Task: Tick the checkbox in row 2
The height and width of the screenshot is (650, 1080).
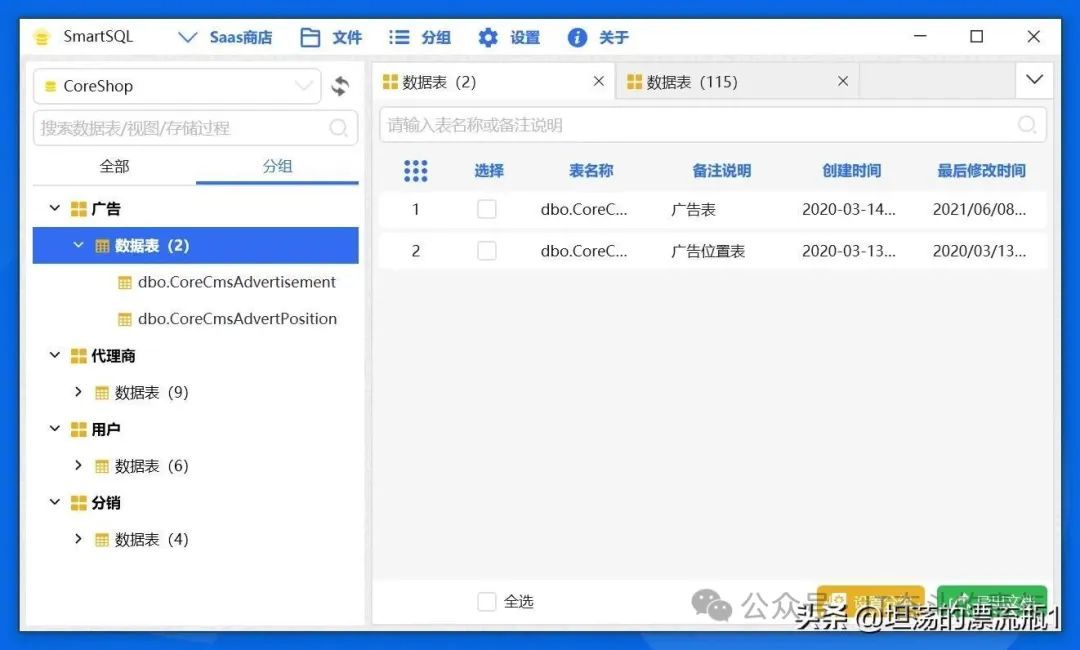Action: [487, 251]
